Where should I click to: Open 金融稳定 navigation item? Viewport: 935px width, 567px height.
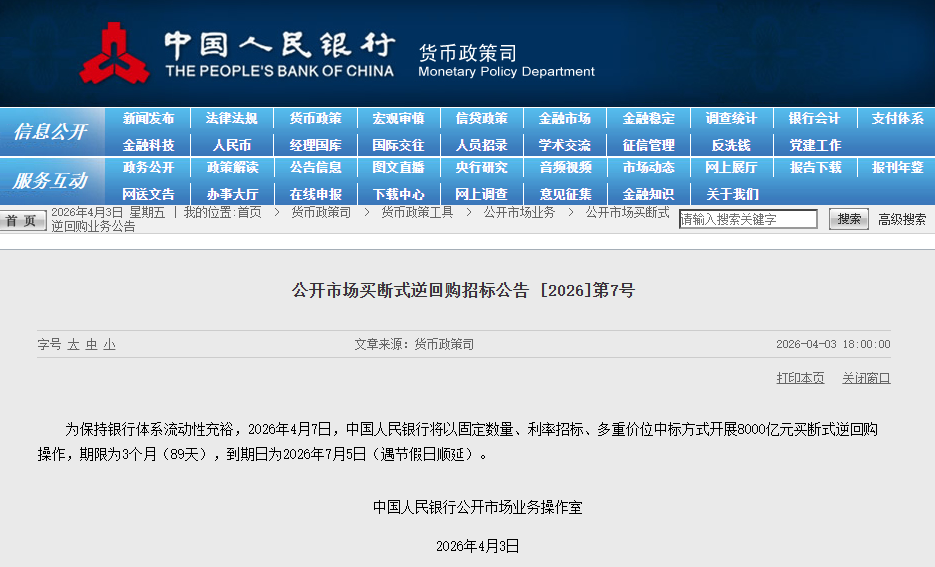pyautogui.click(x=648, y=119)
